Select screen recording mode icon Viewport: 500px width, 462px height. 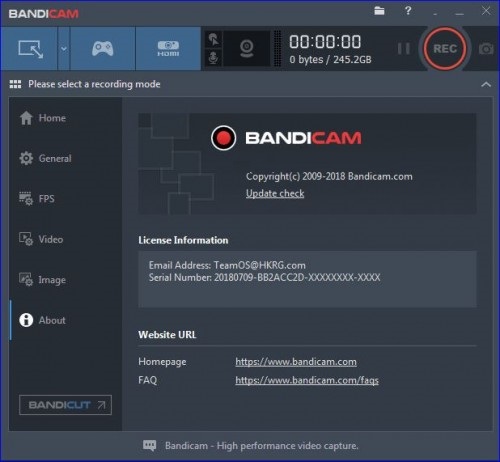pos(30,49)
